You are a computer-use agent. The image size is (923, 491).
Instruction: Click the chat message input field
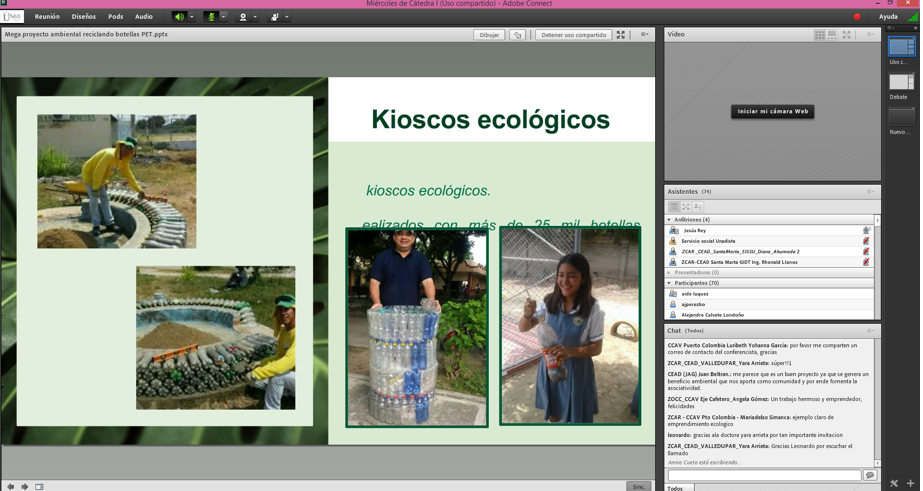pos(764,475)
